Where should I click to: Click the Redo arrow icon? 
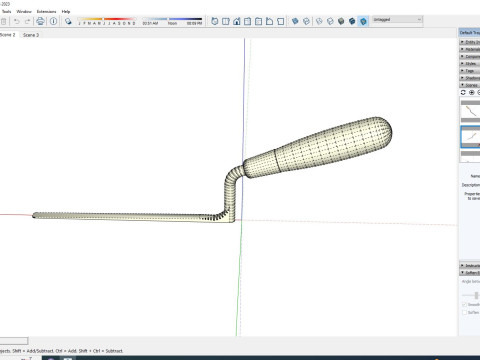pos(27,22)
